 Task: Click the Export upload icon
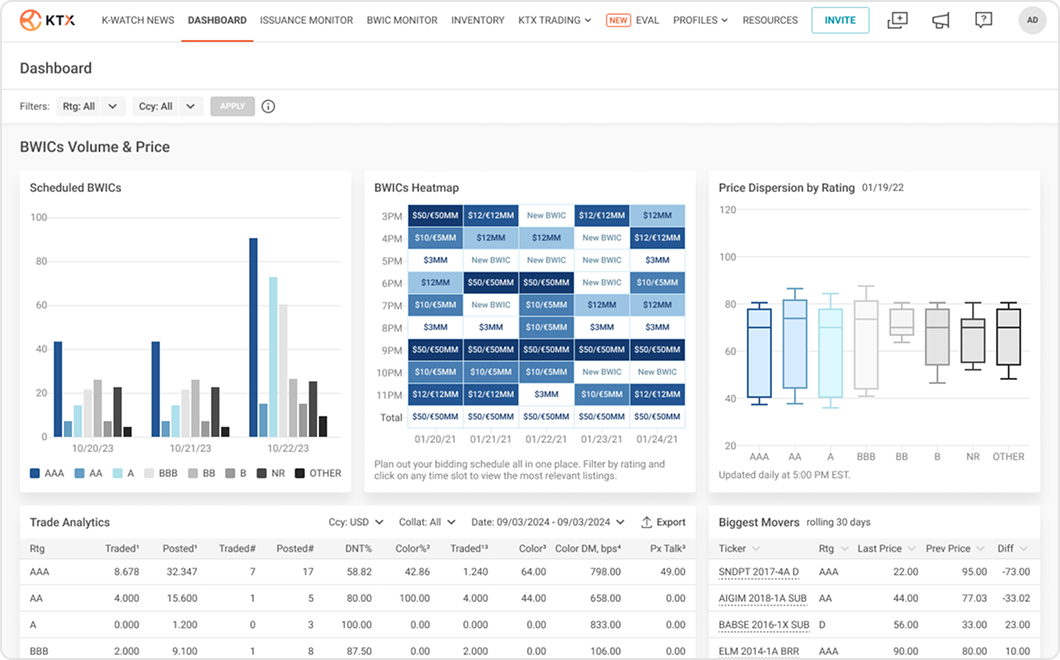646,522
